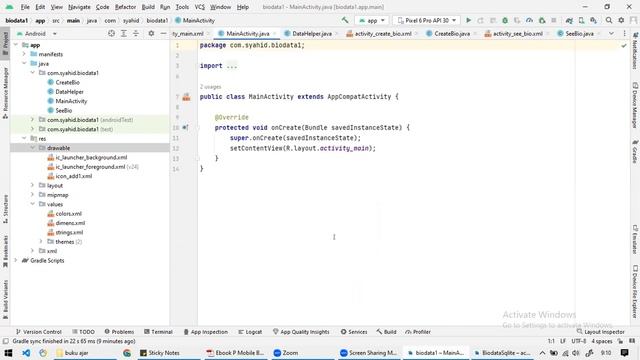Image resolution: width=640 pixels, height=360 pixels.
Task: Toggle the Device File Explorer side tab
Action: point(635,292)
